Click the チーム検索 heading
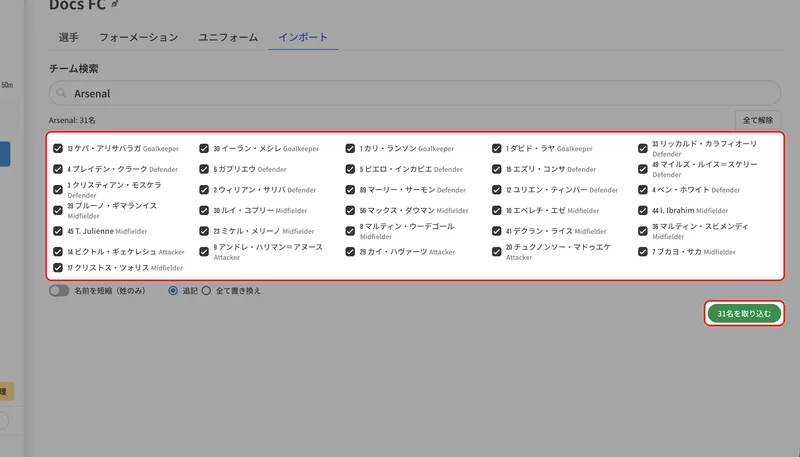 (73, 68)
